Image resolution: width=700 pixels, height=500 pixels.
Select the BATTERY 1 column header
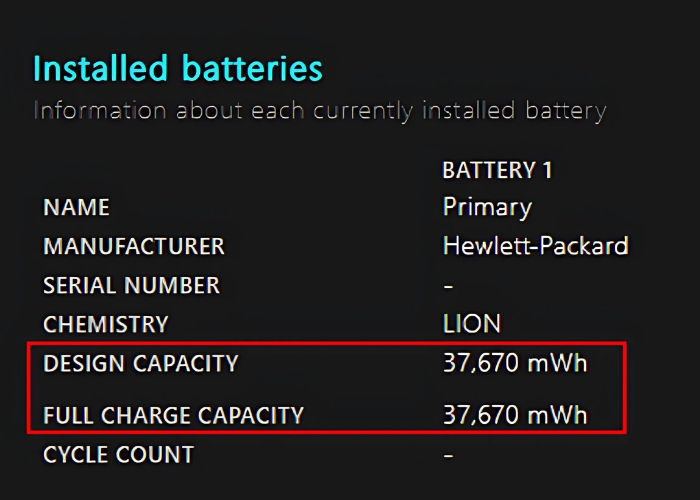click(497, 170)
